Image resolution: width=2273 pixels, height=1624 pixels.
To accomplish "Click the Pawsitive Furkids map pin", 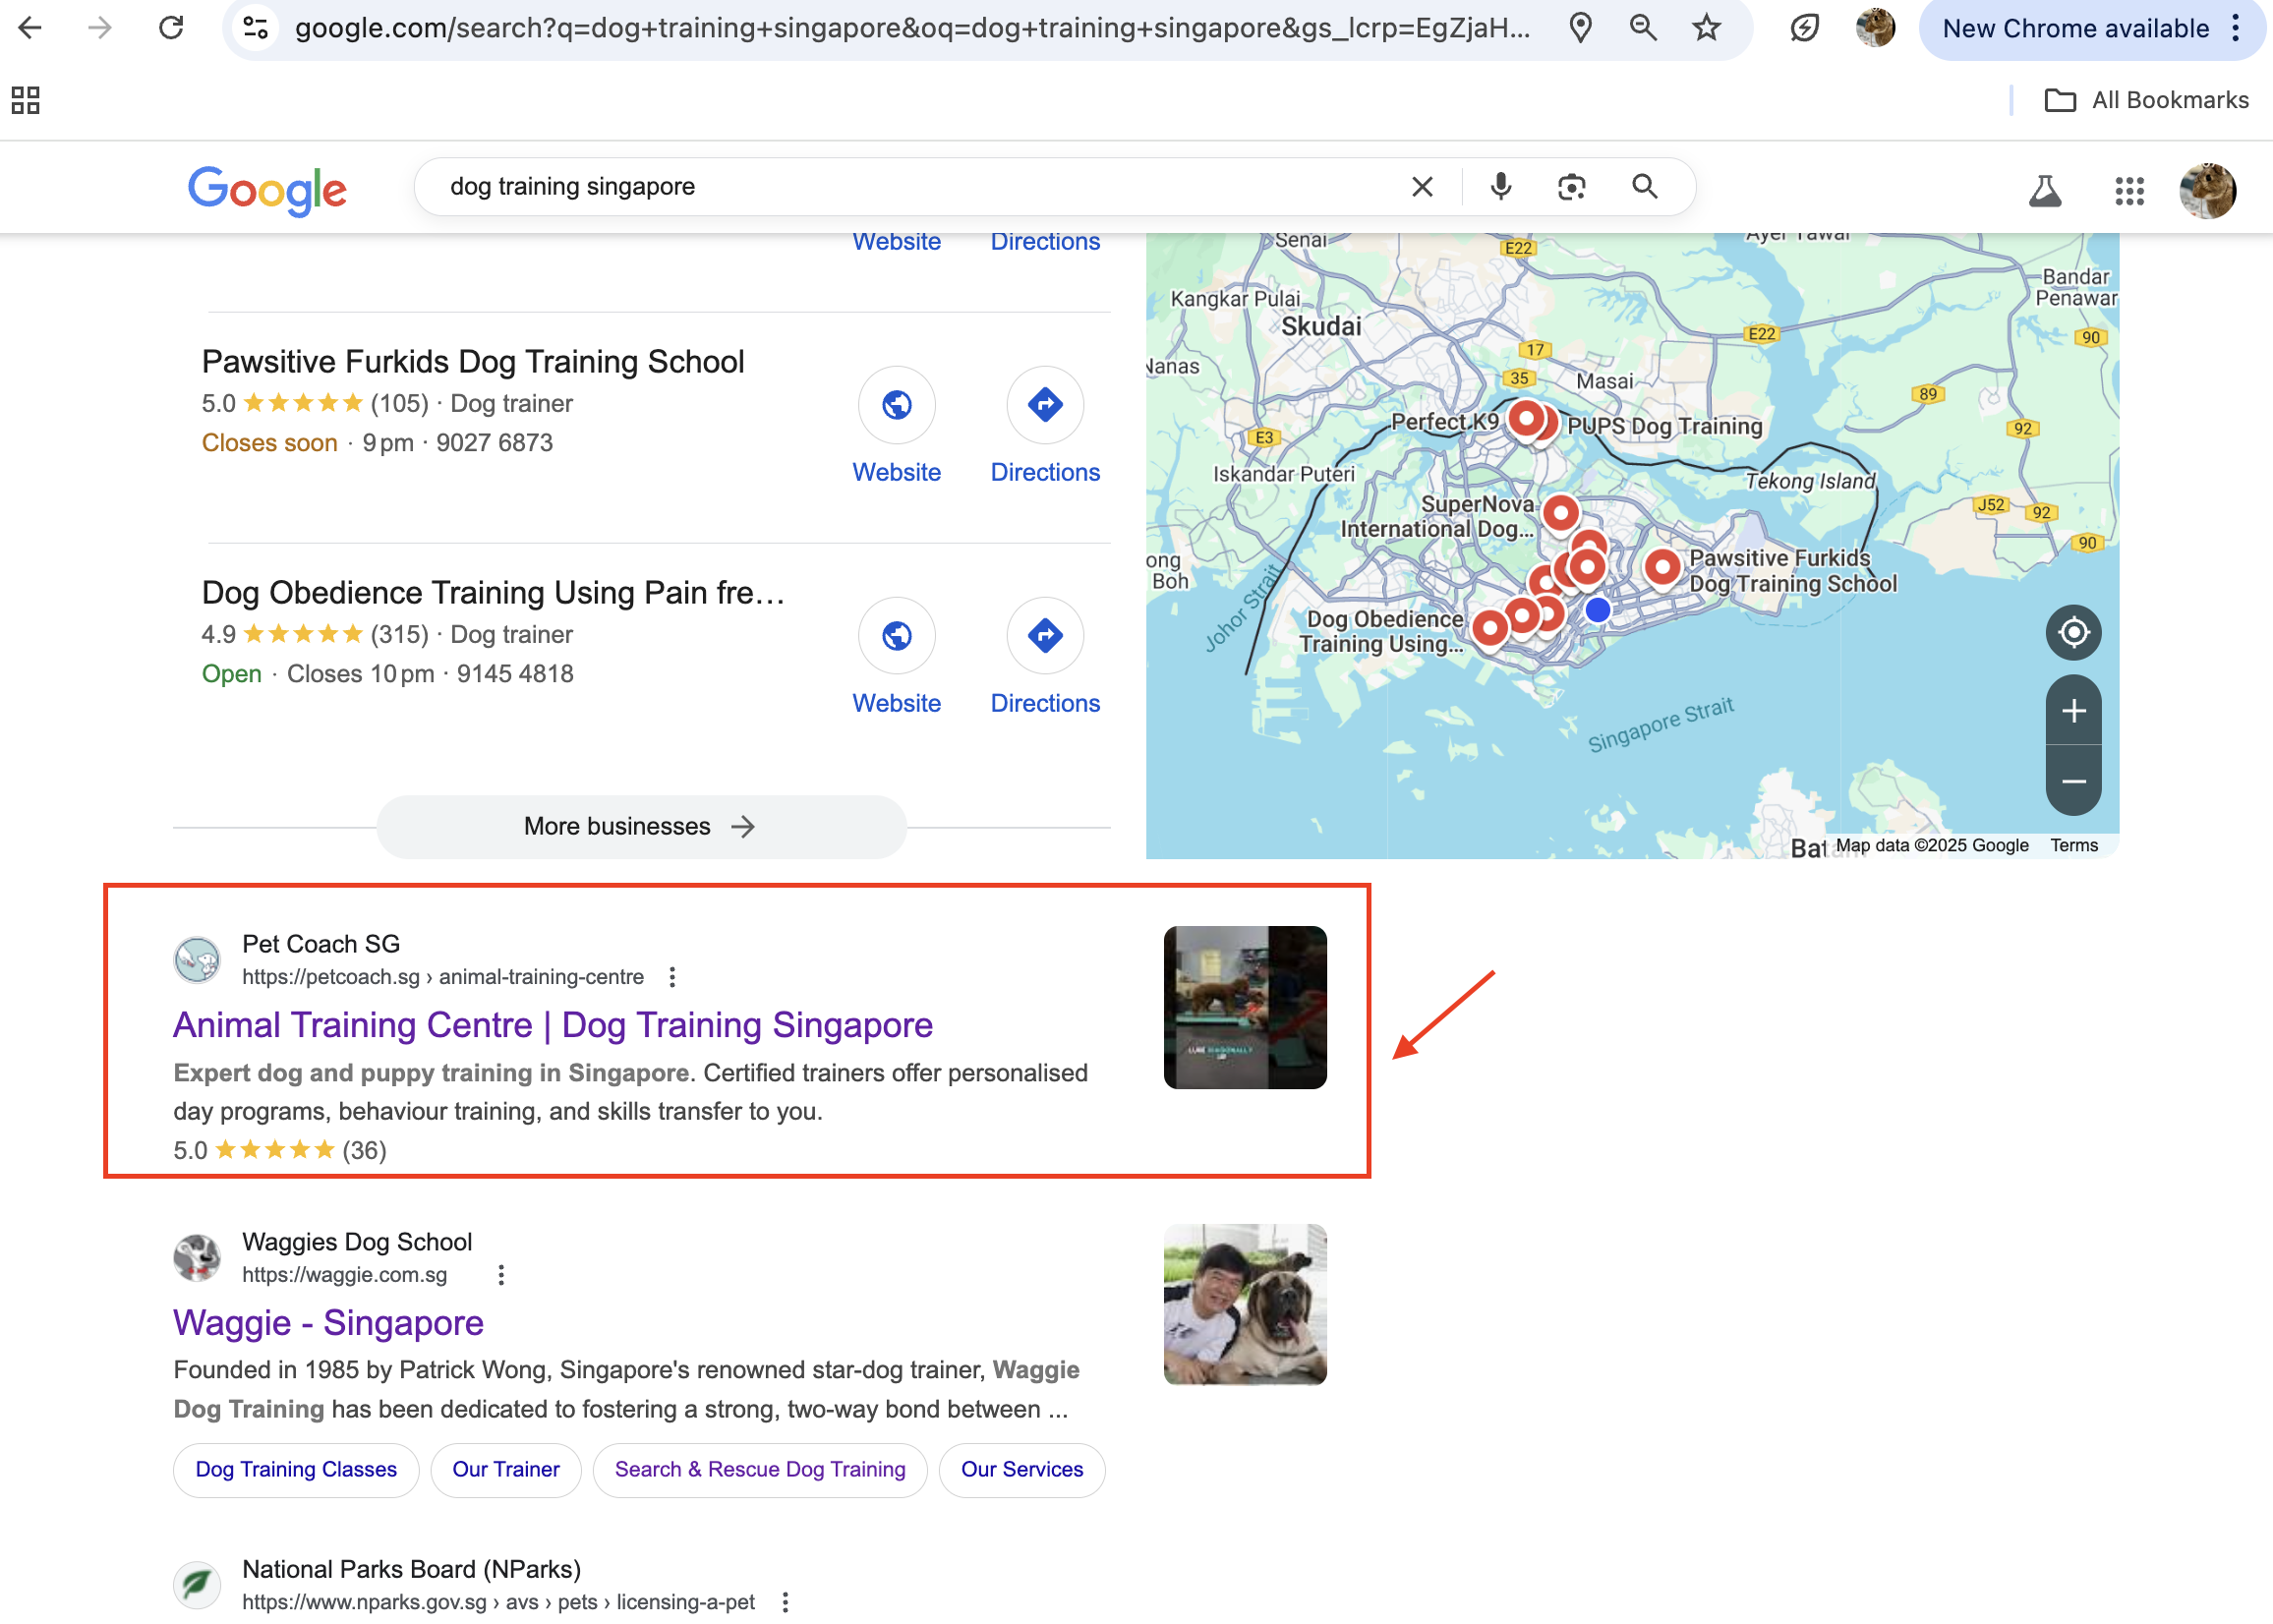I will pyautogui.click(x=1662, y=568).
